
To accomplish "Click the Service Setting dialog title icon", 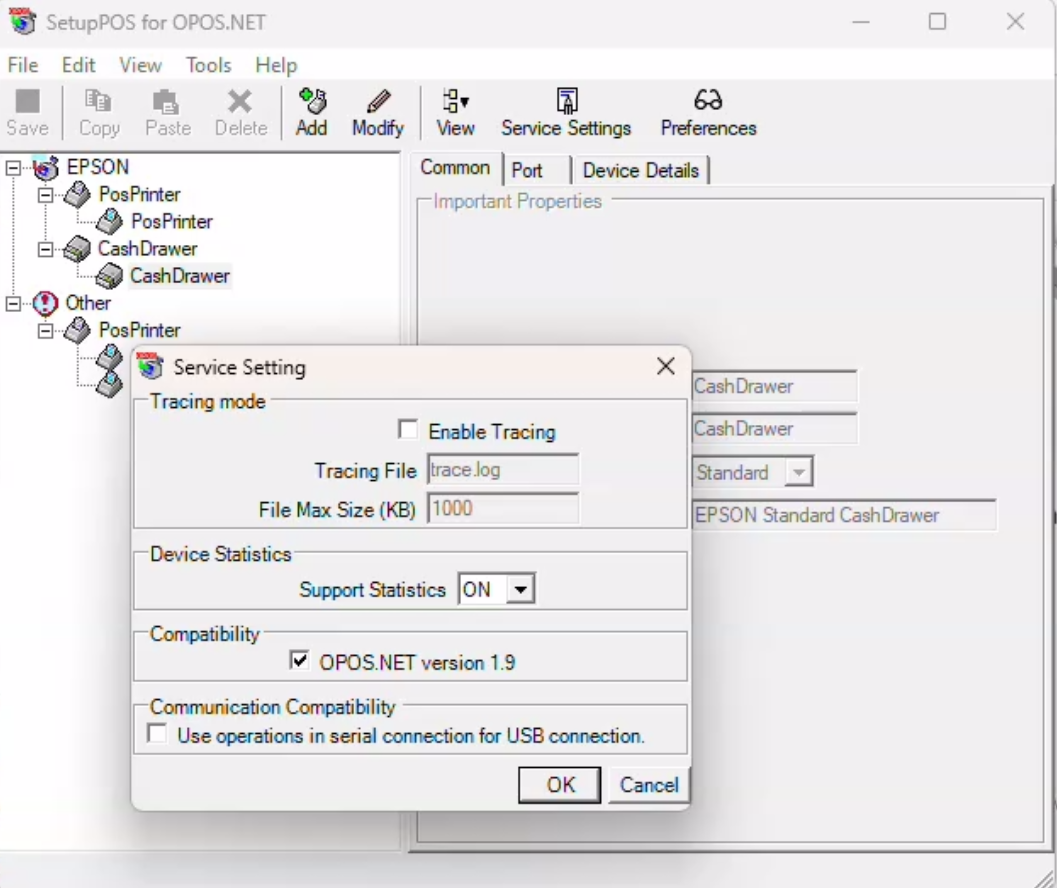I will pos(150,366).
